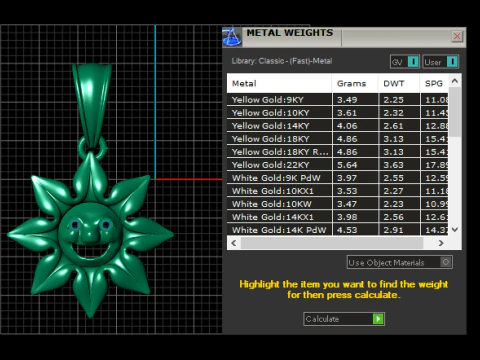Click the horizontal scrollbar left arrow

pos(234,243)
